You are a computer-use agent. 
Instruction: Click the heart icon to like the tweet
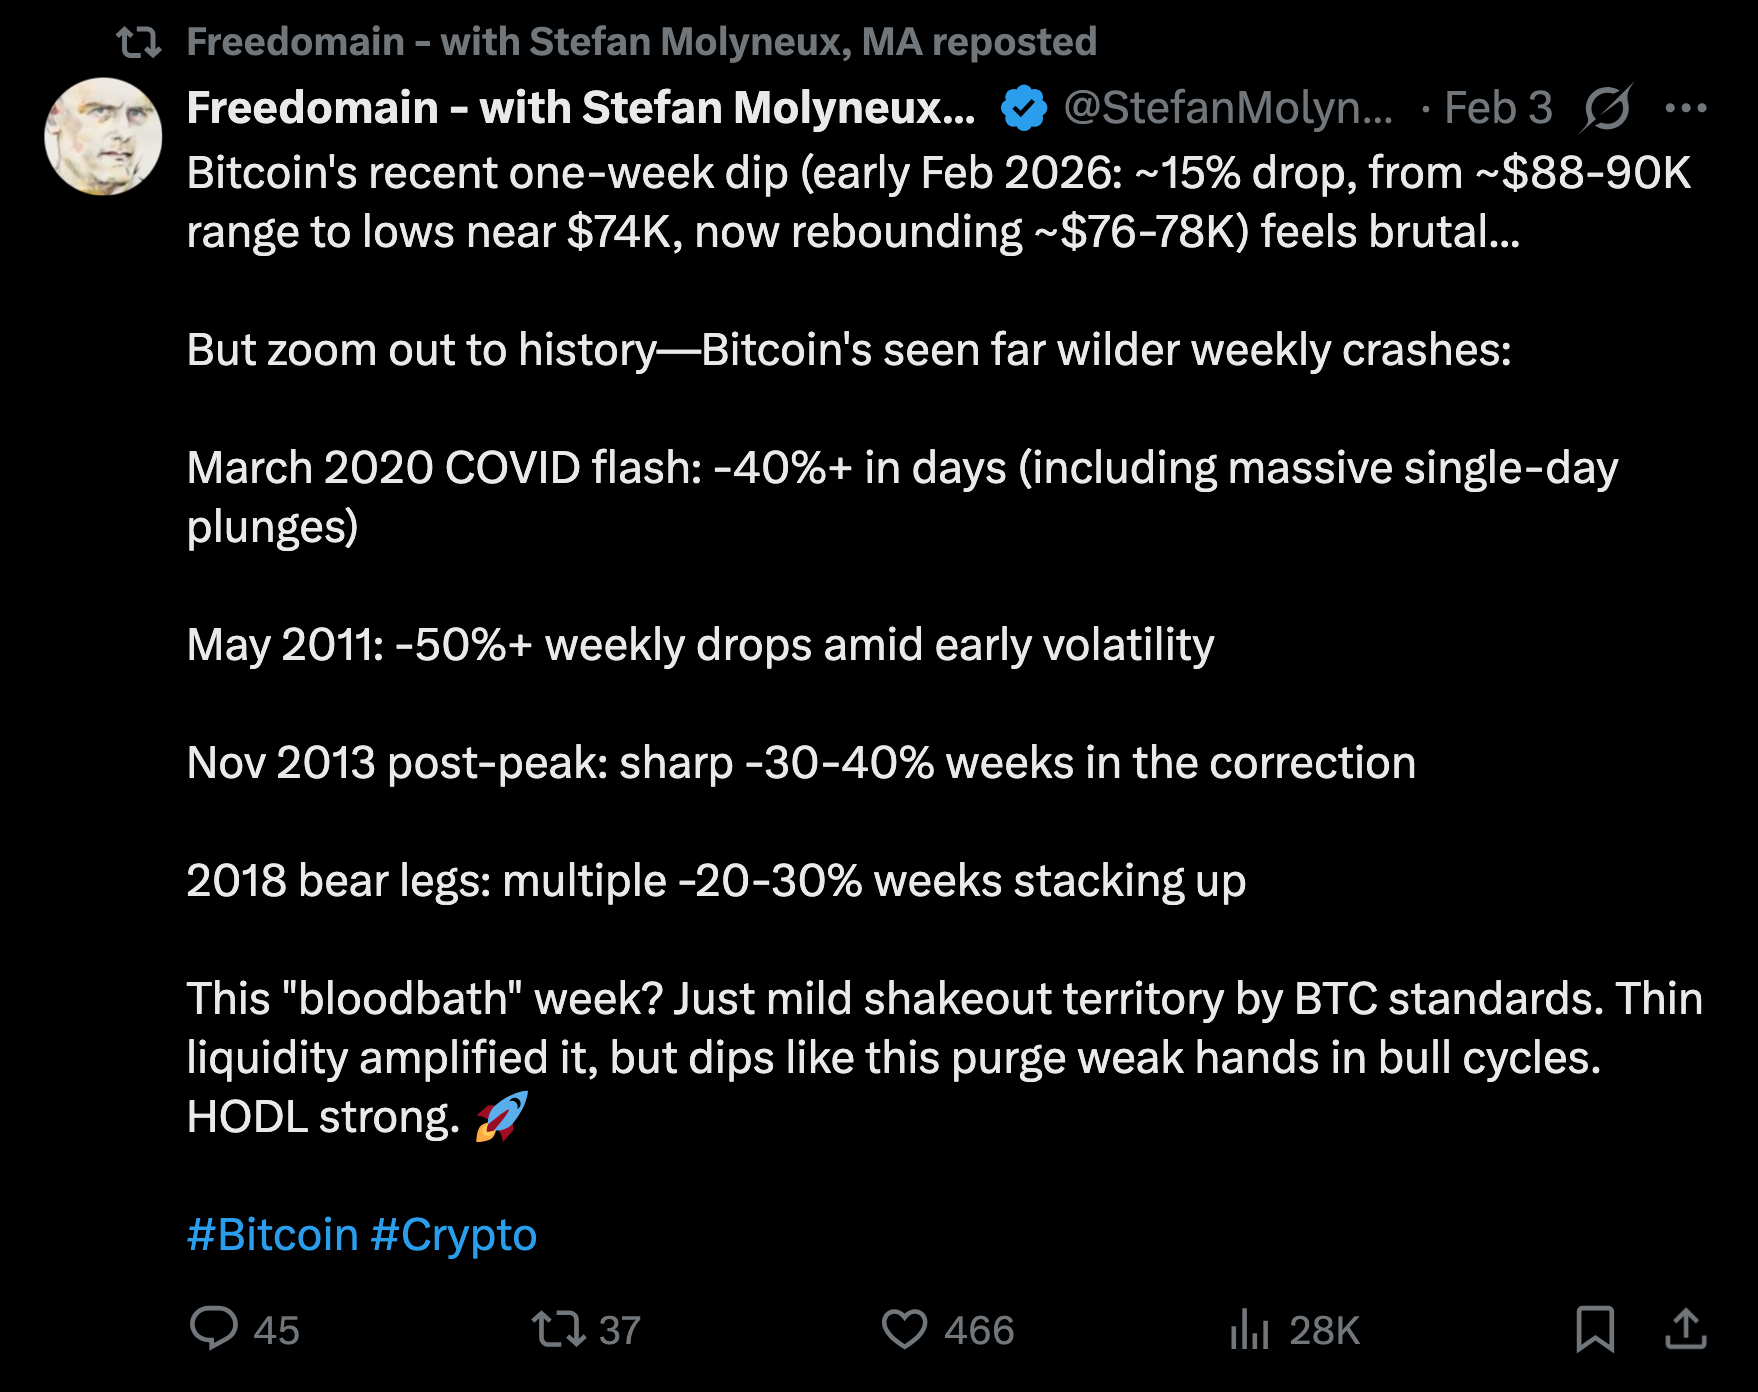click(x=906, y=1330)
